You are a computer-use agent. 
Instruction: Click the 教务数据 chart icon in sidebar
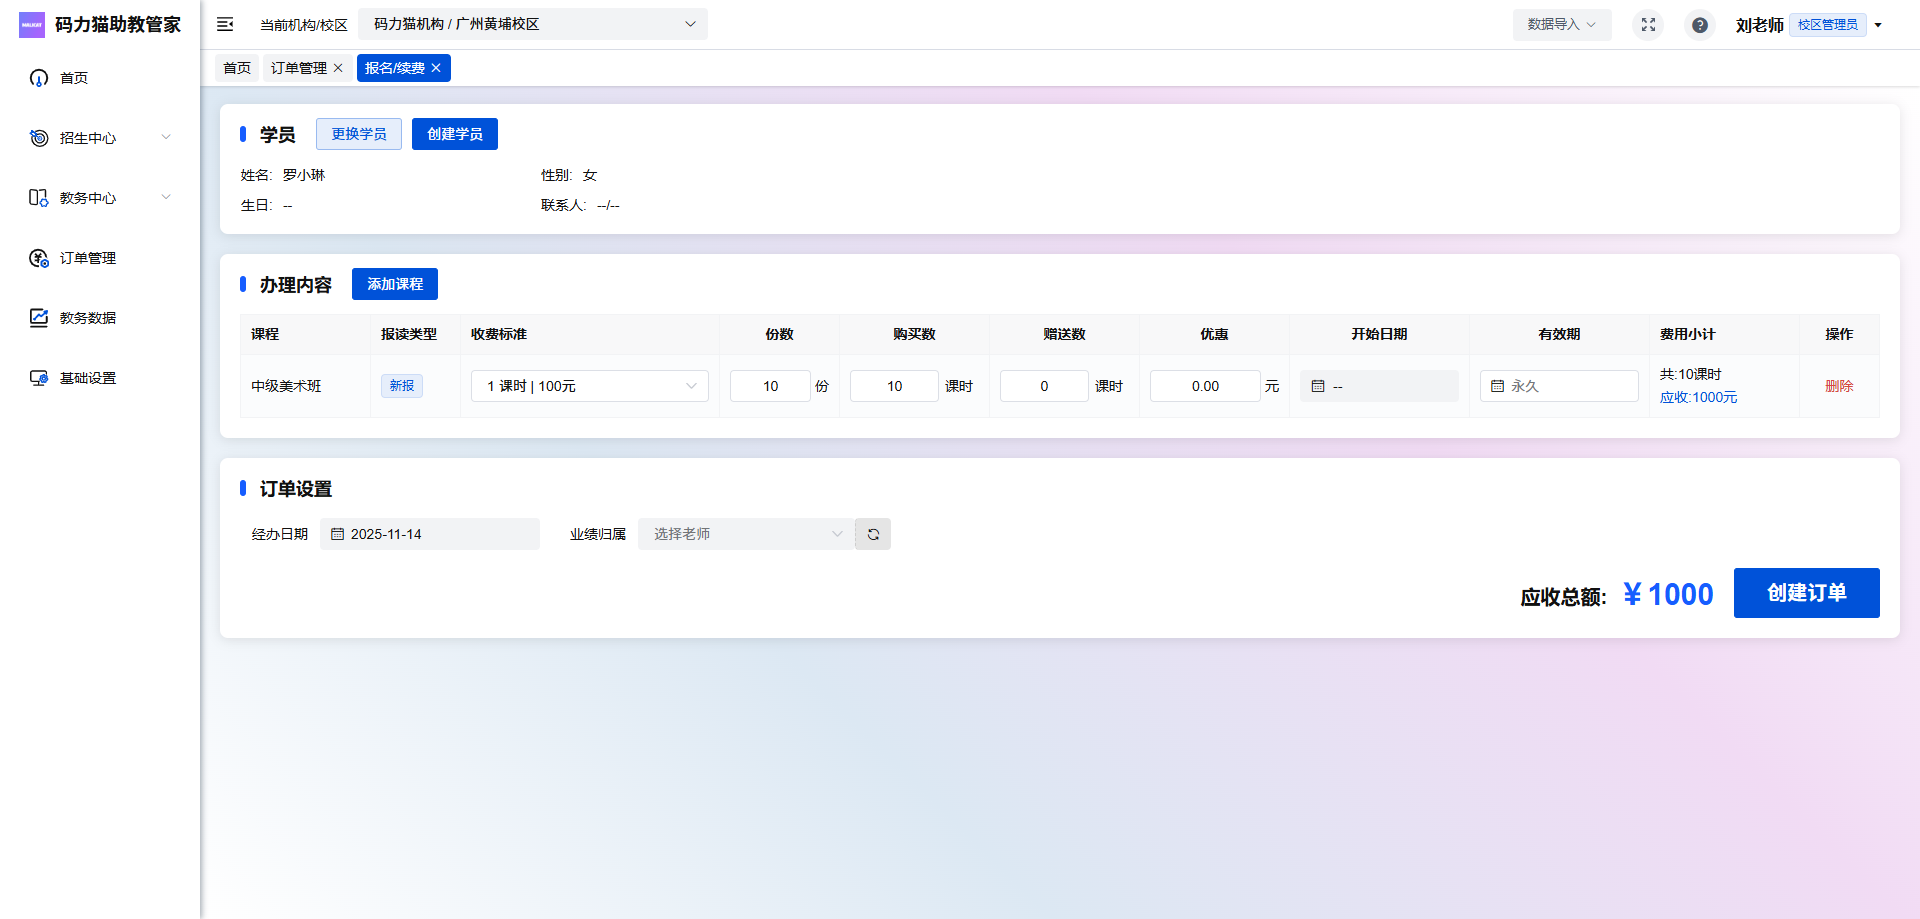(x=39, y=318)
